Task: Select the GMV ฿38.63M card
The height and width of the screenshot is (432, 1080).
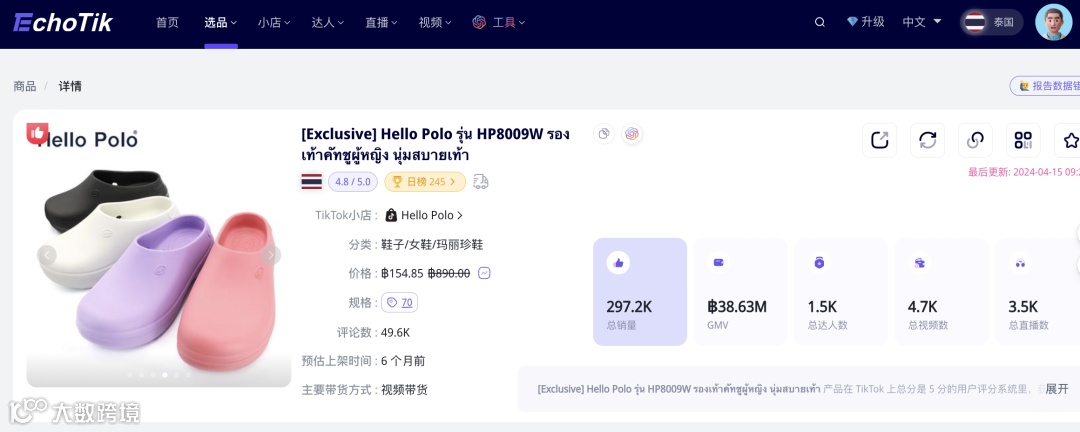Action: [x=740, y=292]
